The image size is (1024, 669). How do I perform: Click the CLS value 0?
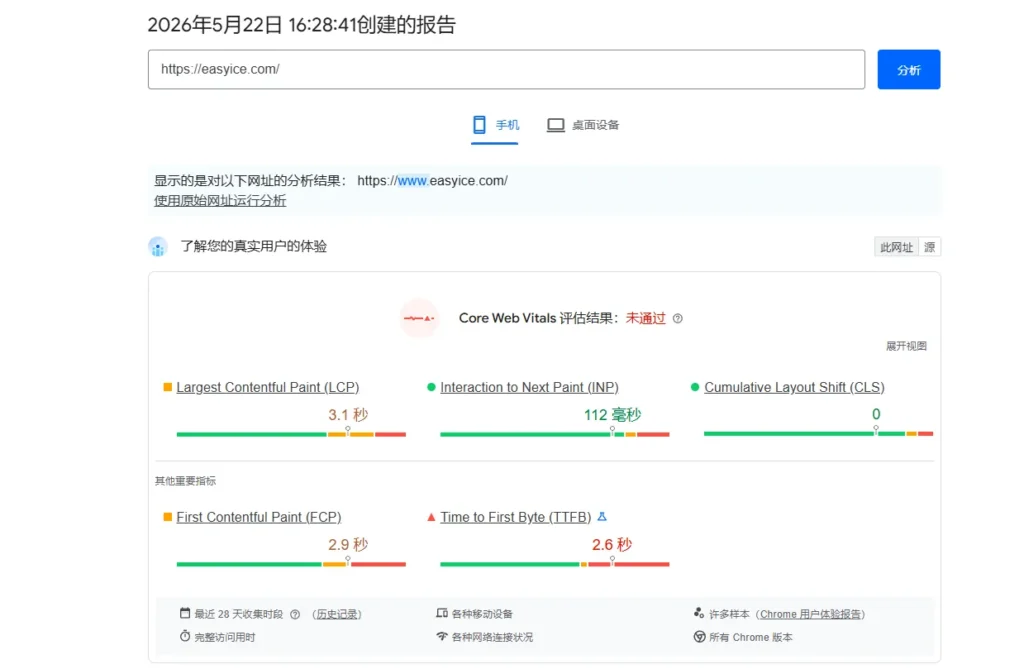tap(876, 414)
